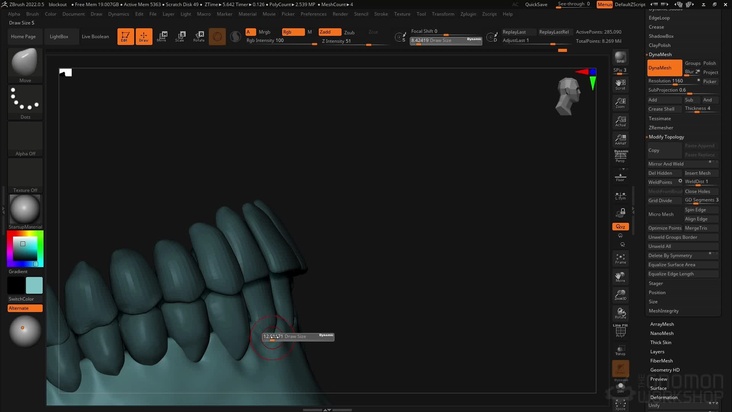Toggle Transp transparency icon

click(x=620, y=350)
